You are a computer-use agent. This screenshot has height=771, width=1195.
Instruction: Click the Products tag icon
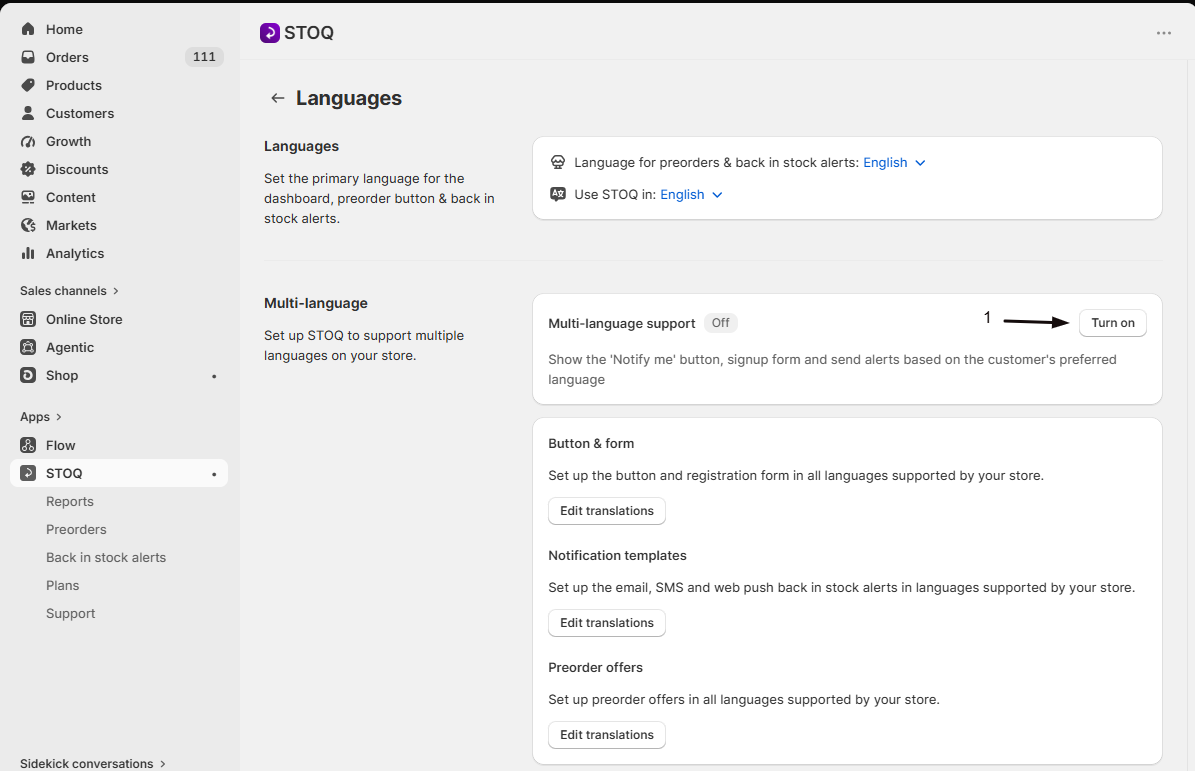click(x=28, y=85)
